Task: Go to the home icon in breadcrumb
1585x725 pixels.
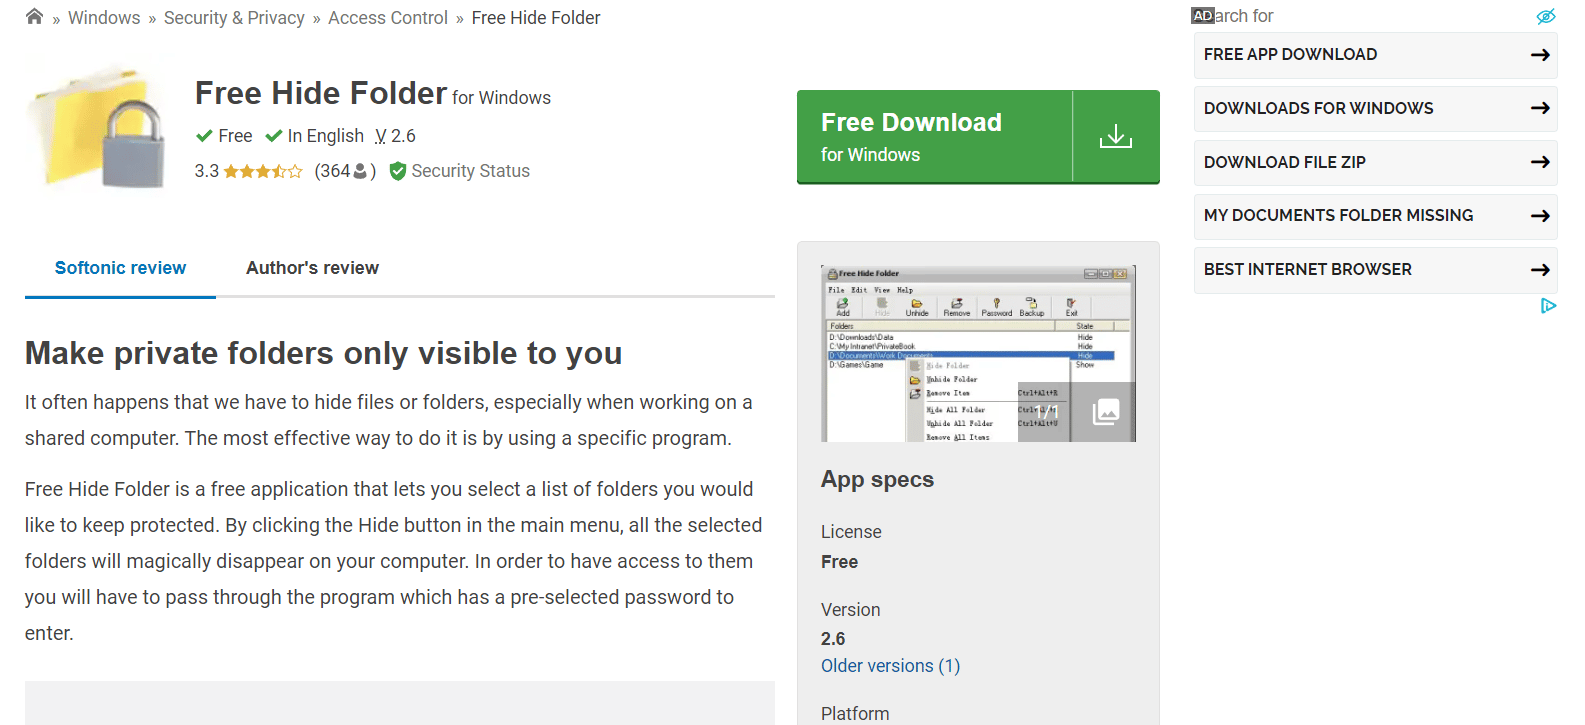Action: point(34,17)
